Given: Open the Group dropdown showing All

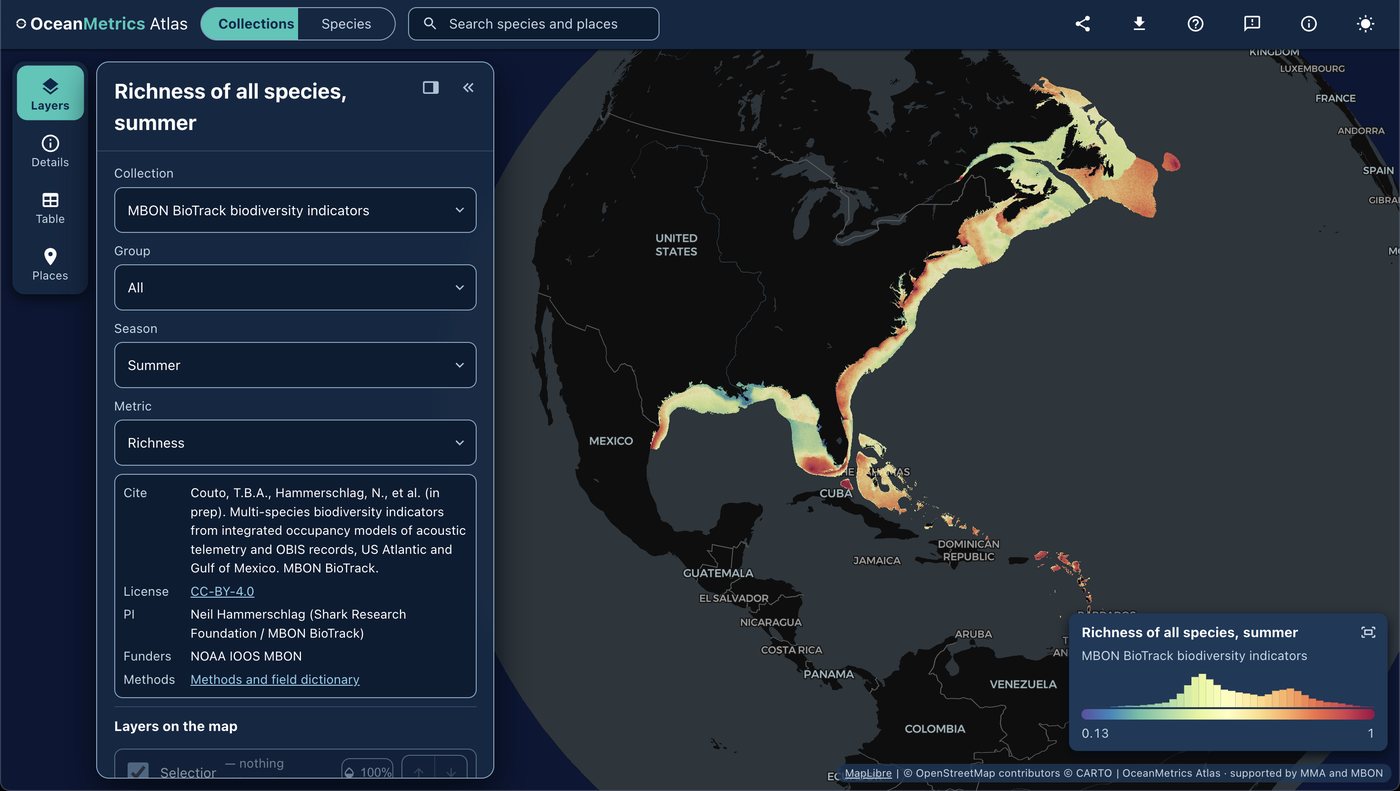Looking at the screenshot, I should point(295,288).
